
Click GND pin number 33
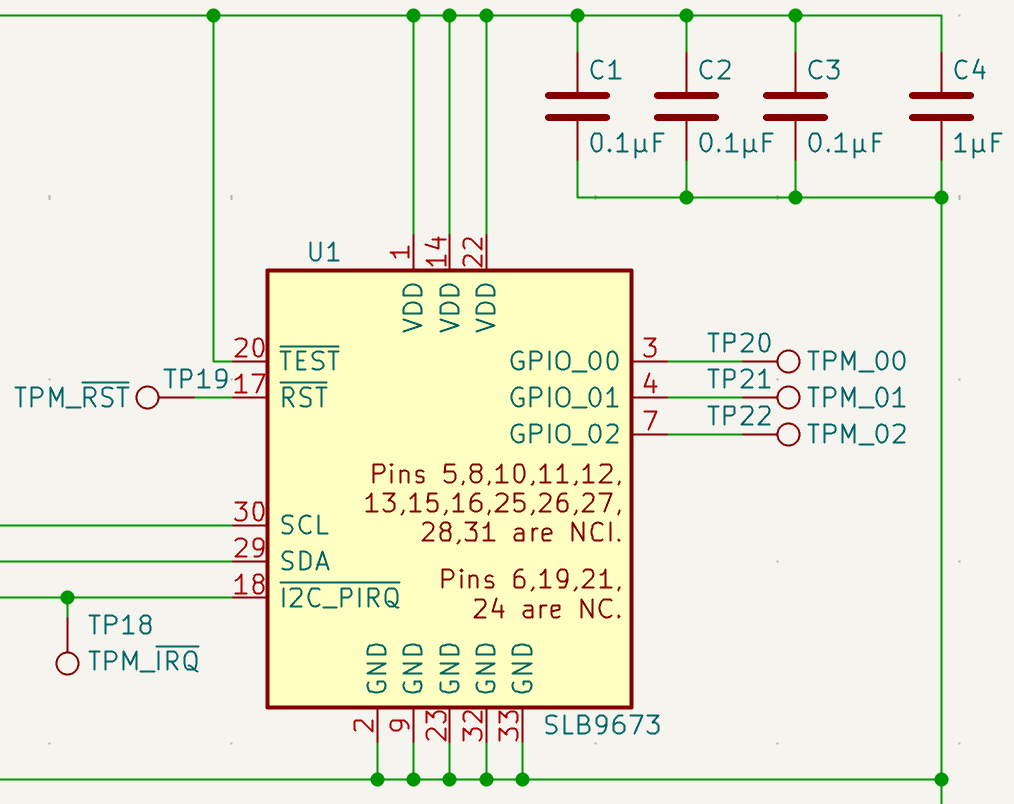click(509, 725)
